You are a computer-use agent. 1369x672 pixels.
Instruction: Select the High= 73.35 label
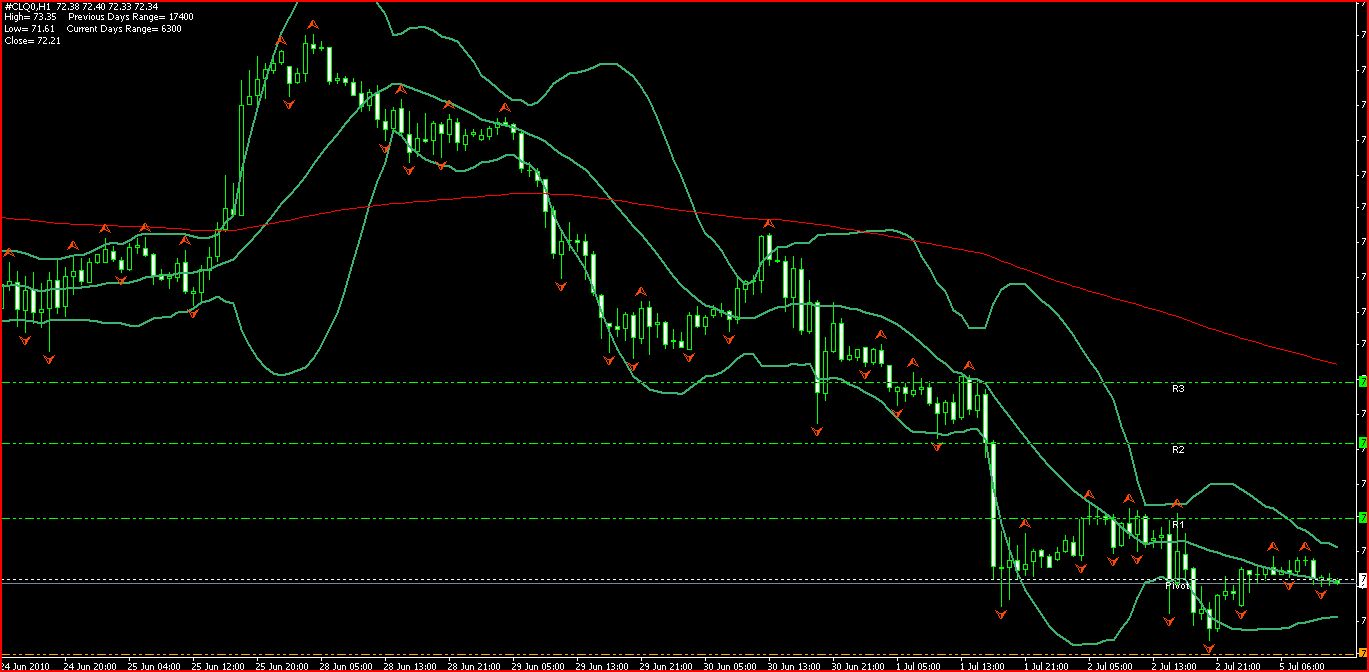(x=29, y=18)
